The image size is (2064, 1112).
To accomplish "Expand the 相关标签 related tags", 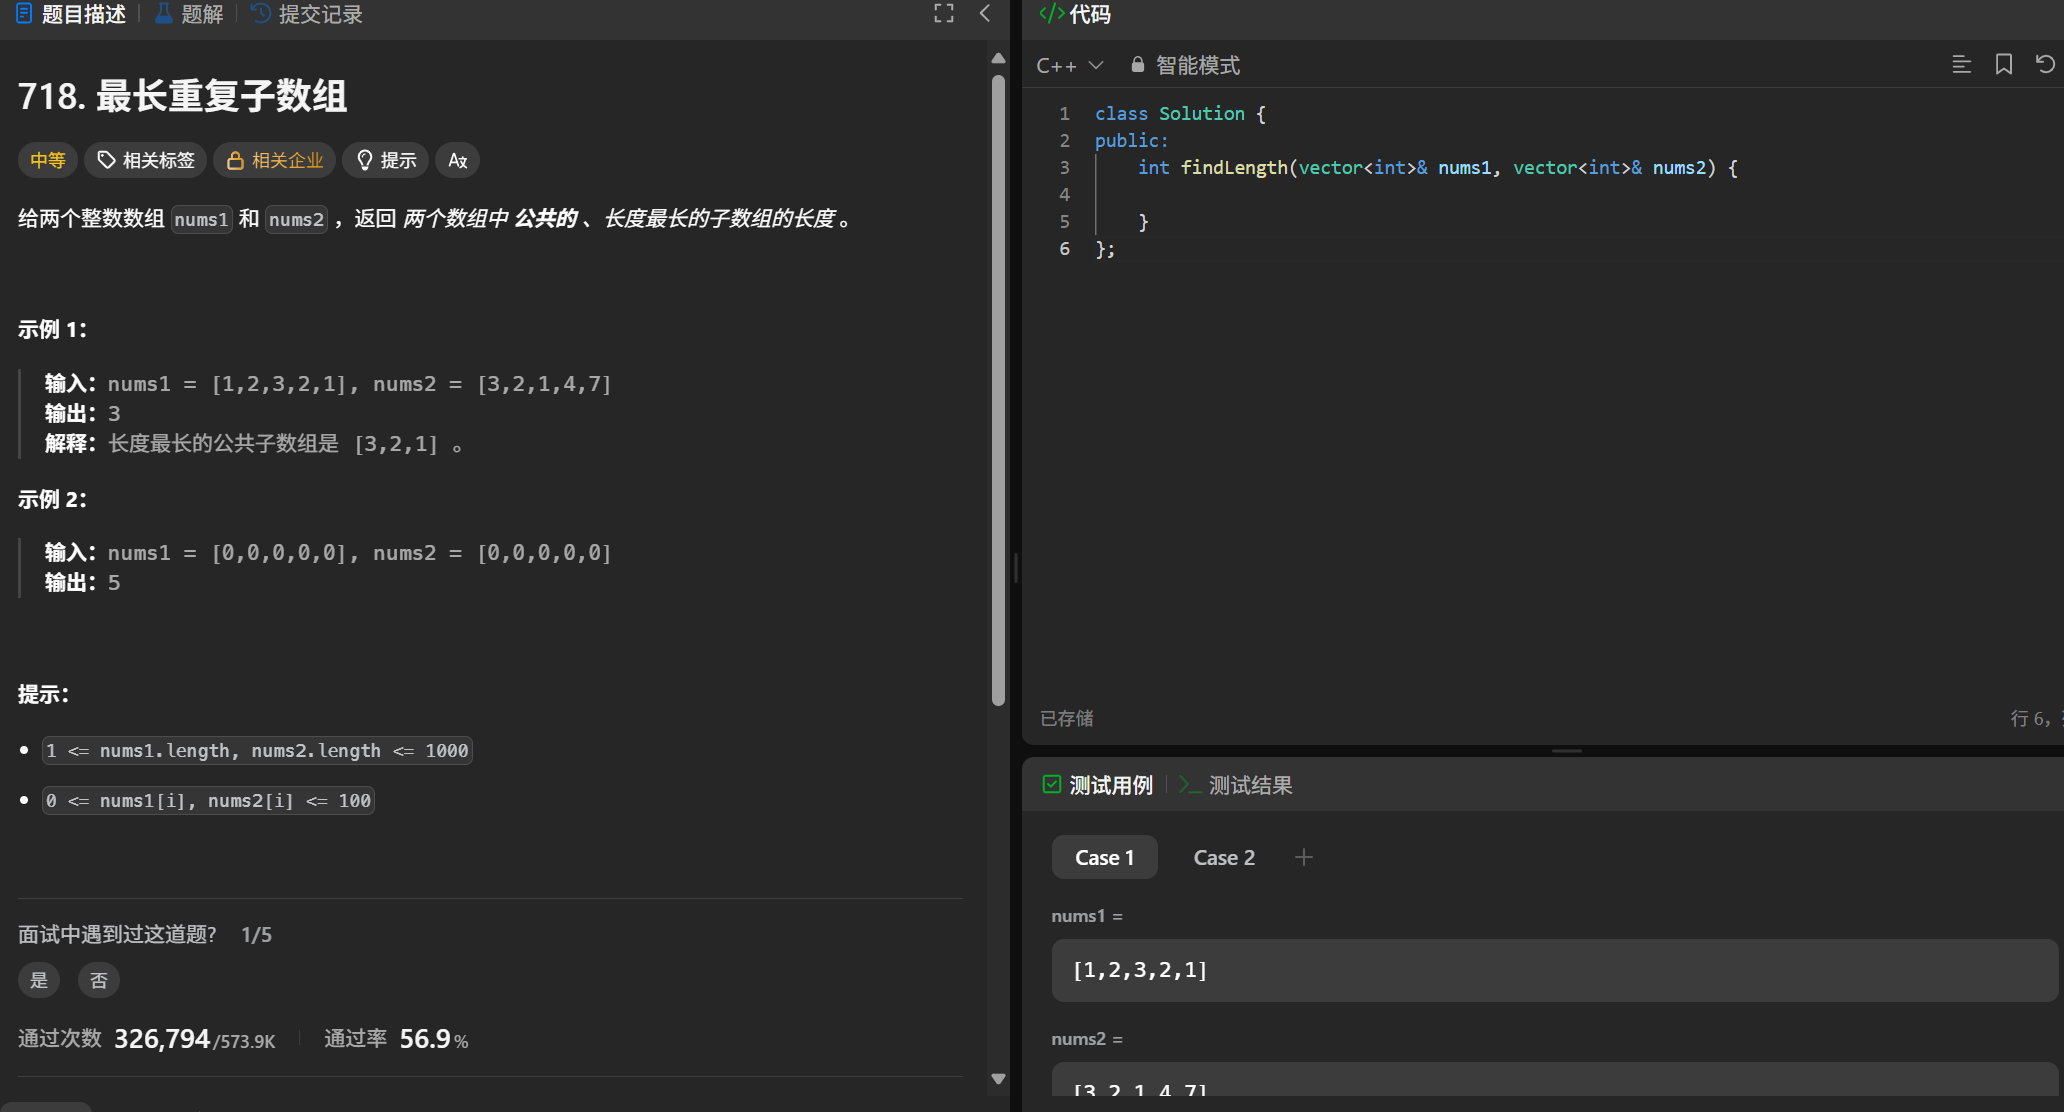I will [x=146, y=161].
